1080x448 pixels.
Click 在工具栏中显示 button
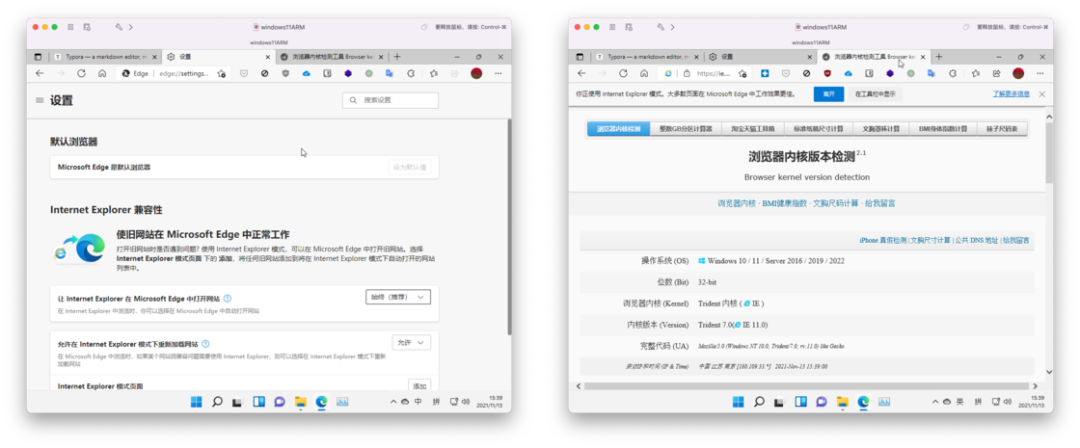(x=875, y=94)
